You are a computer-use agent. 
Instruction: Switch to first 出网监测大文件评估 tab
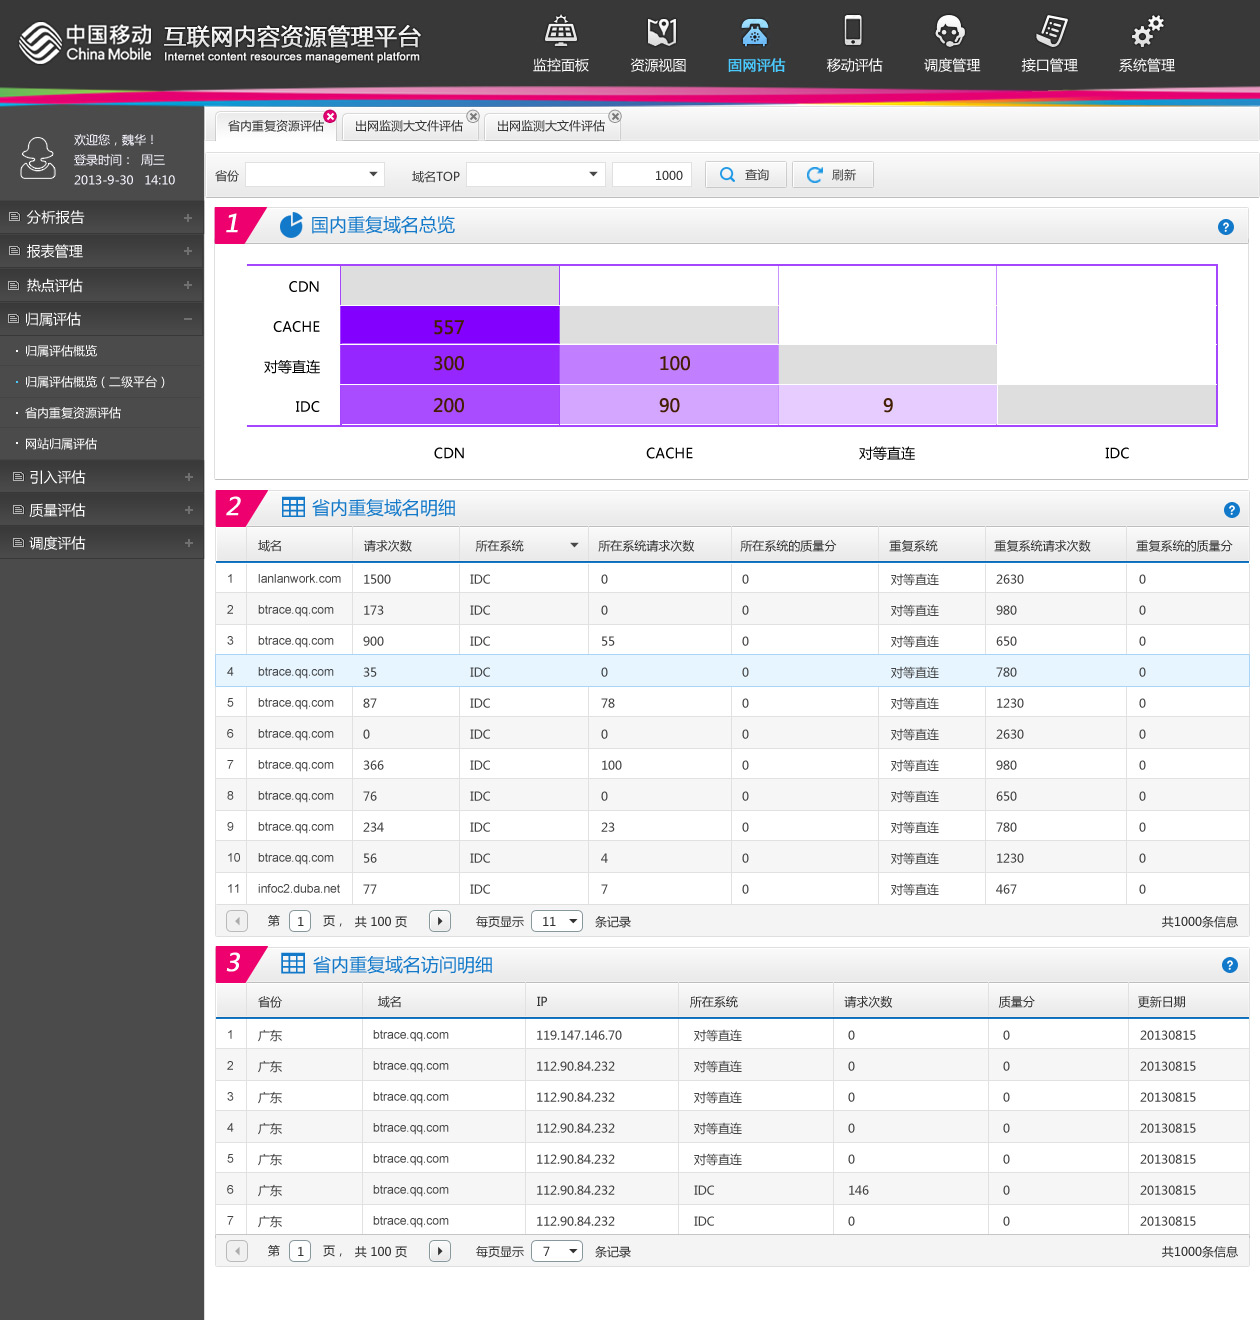click(408, 126)
